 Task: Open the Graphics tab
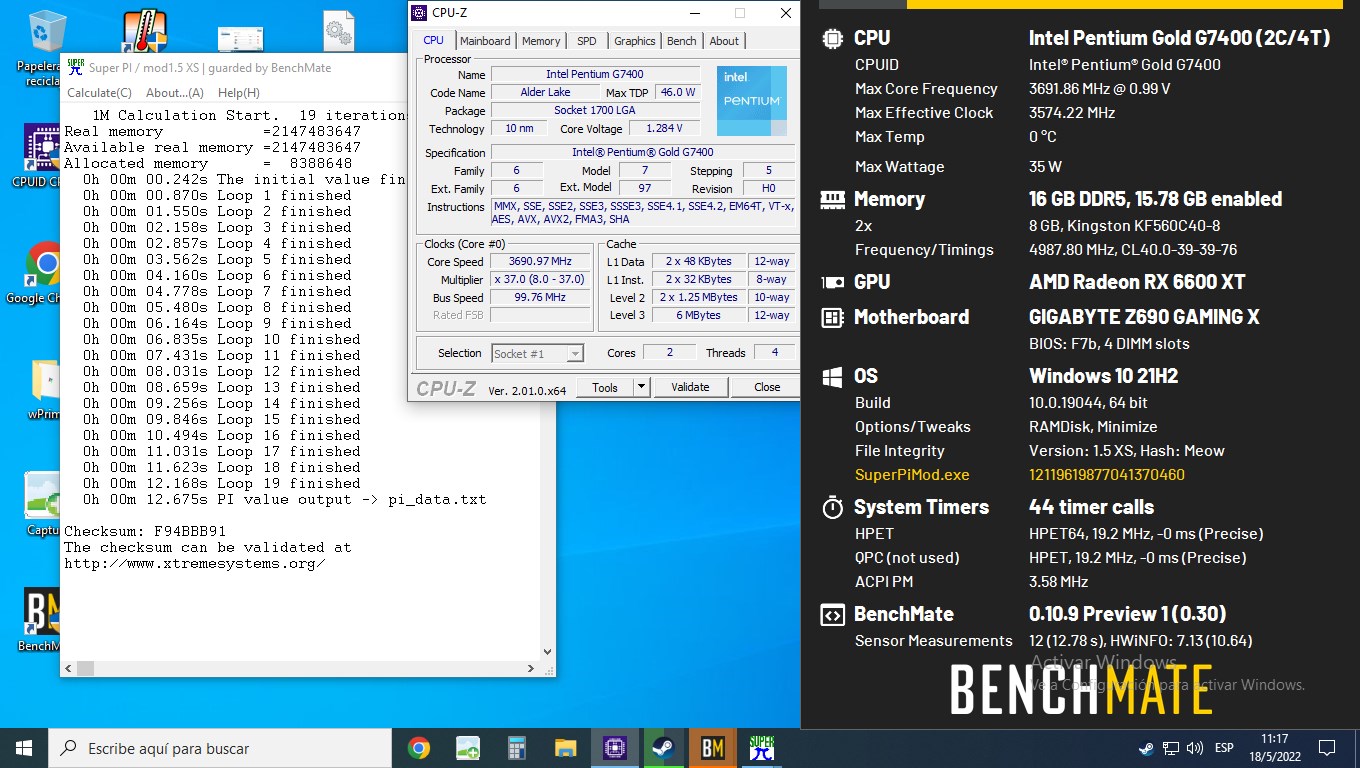click(x=635, y=41)
